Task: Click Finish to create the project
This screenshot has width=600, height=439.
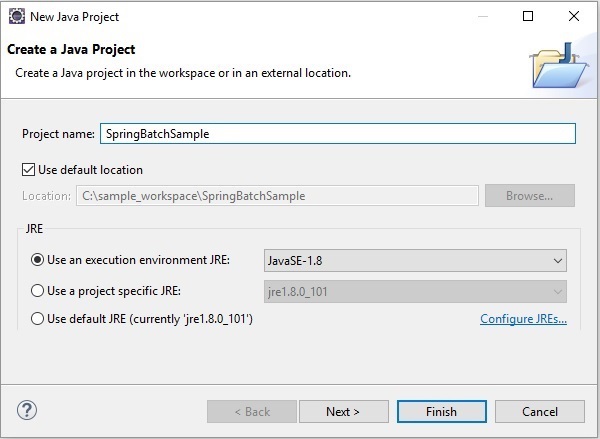Action: coord(441,411)
